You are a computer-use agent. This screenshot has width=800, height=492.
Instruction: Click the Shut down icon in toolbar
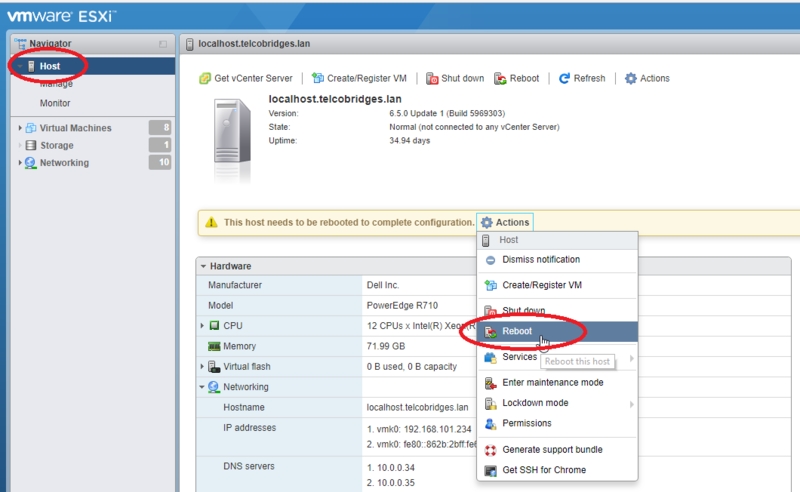click(432, 78)
